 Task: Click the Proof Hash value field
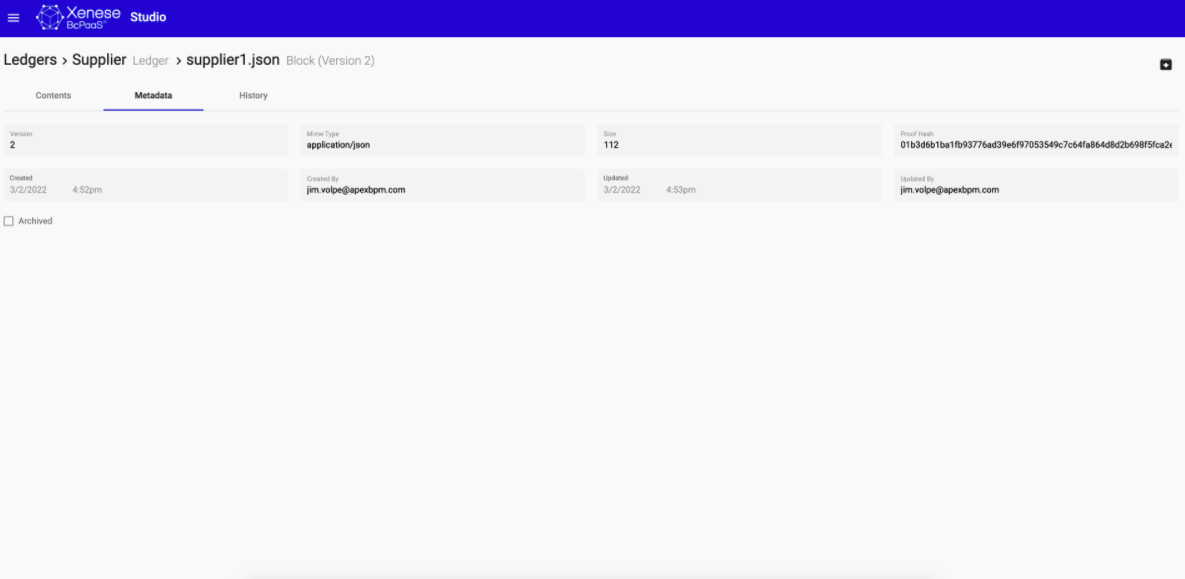(x=1036, y=140)
